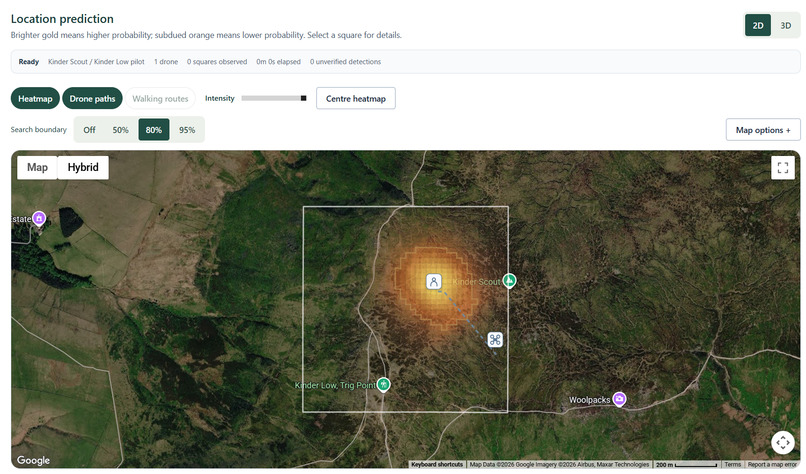Viewport: 806px width, 474px height.
Task: Enter fullscreen map view
Action: tap(782, 168)
